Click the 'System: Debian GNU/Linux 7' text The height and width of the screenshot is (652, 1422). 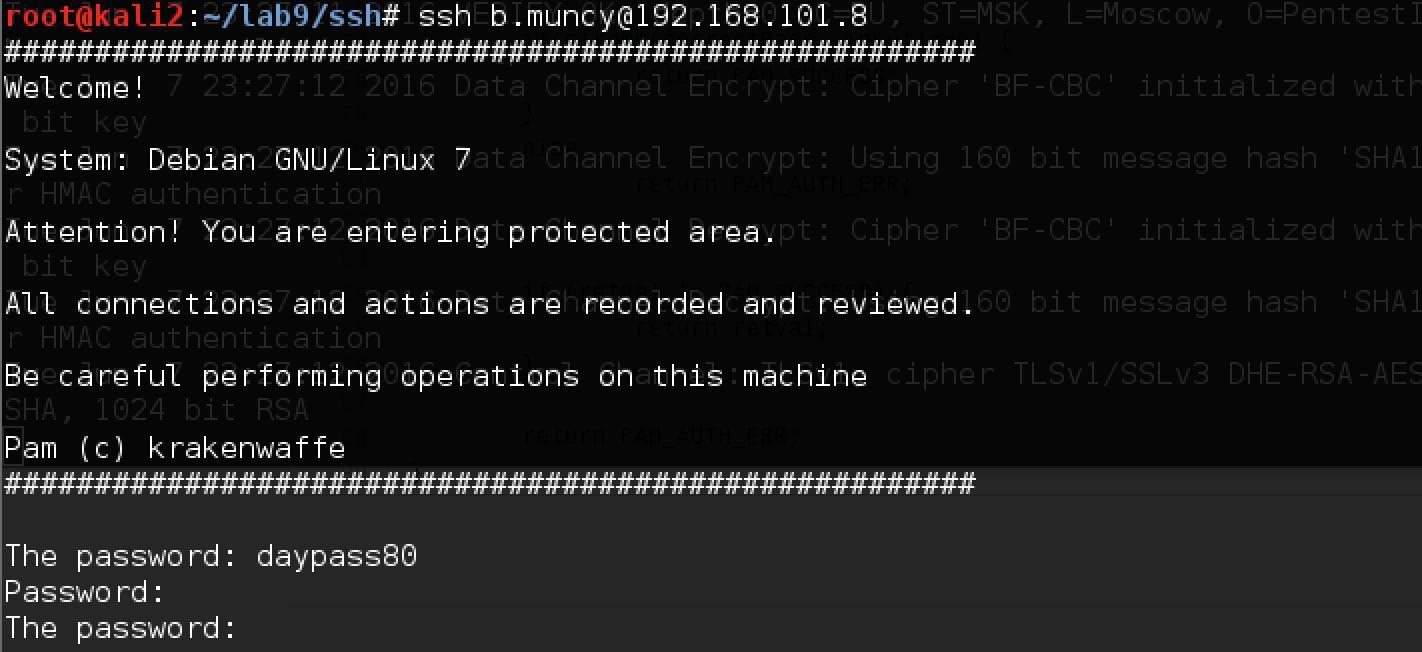pos(238,160)
